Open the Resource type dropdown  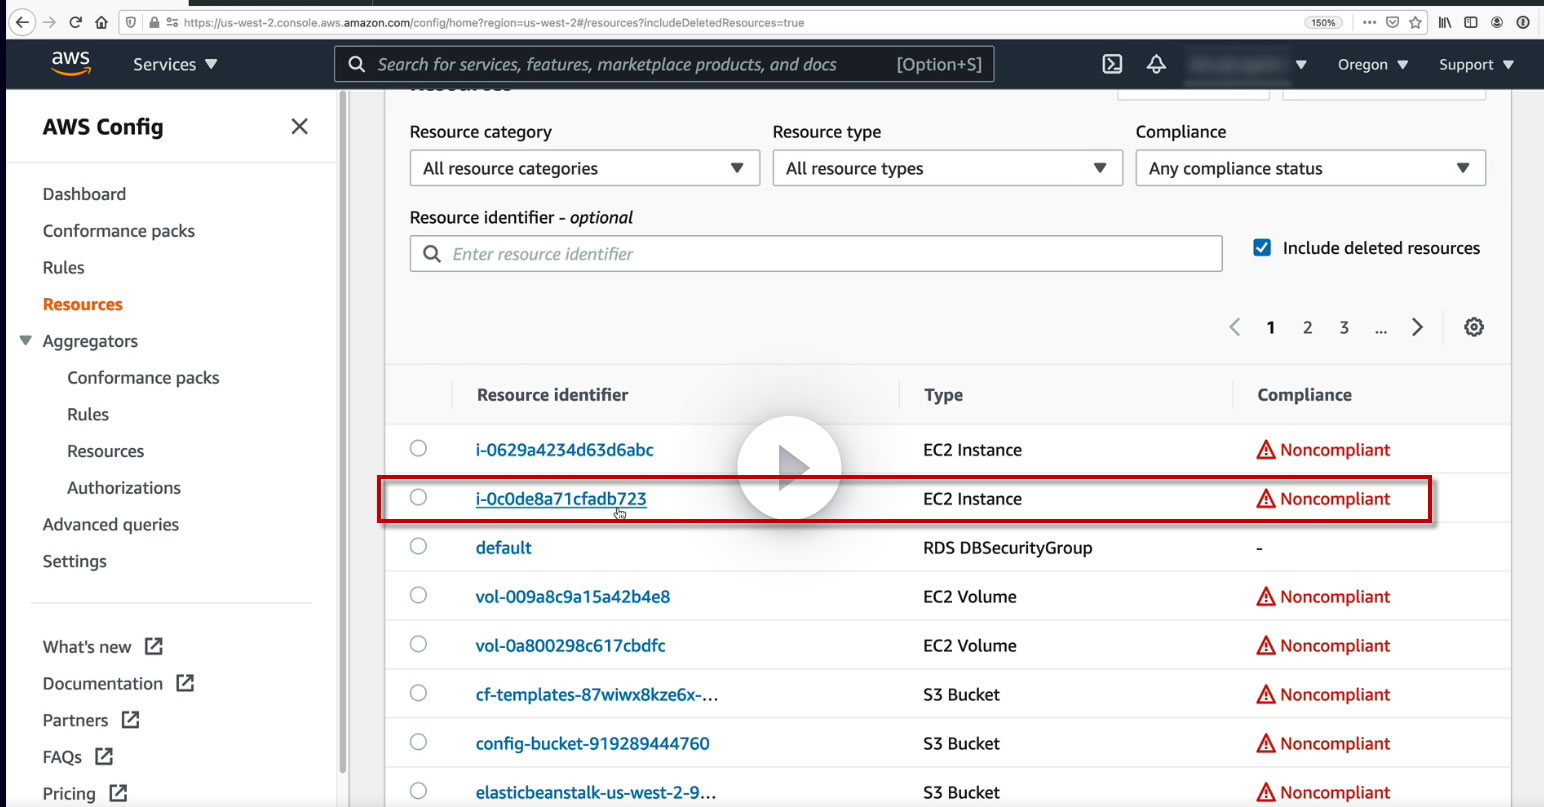pos(947,168)
